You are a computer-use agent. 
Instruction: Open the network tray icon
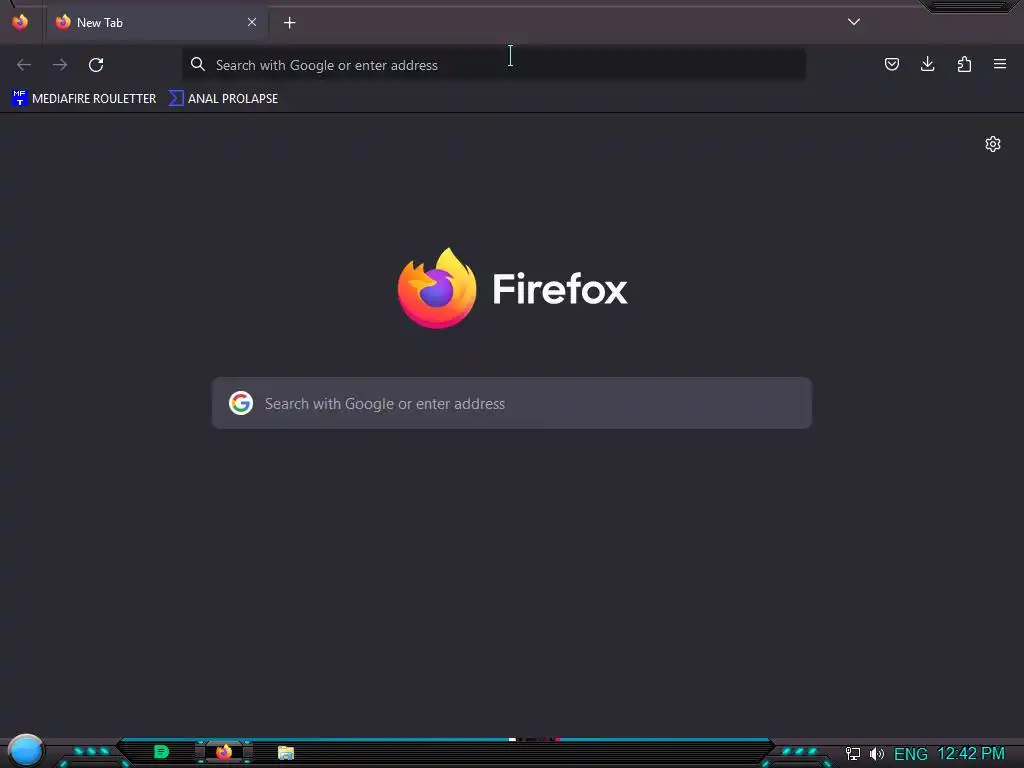[x=853, y=754]
